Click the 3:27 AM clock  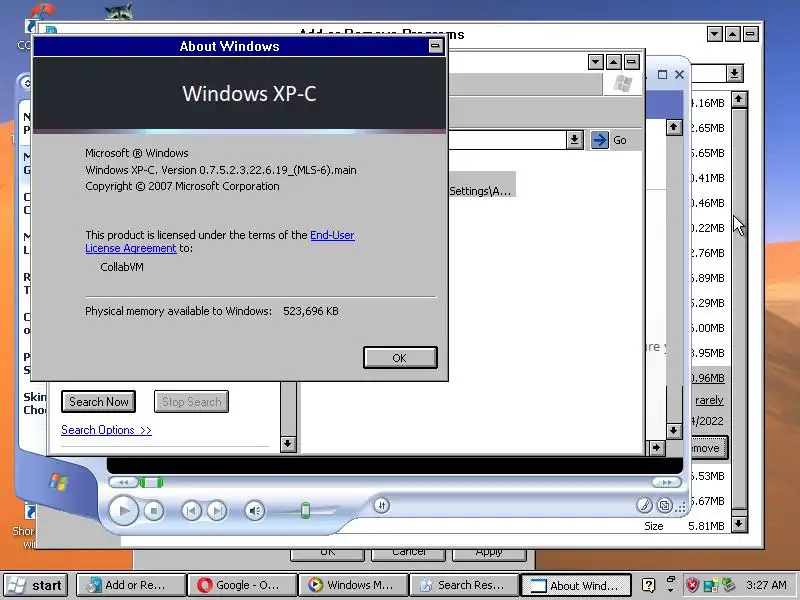click(x=766, y=585)
